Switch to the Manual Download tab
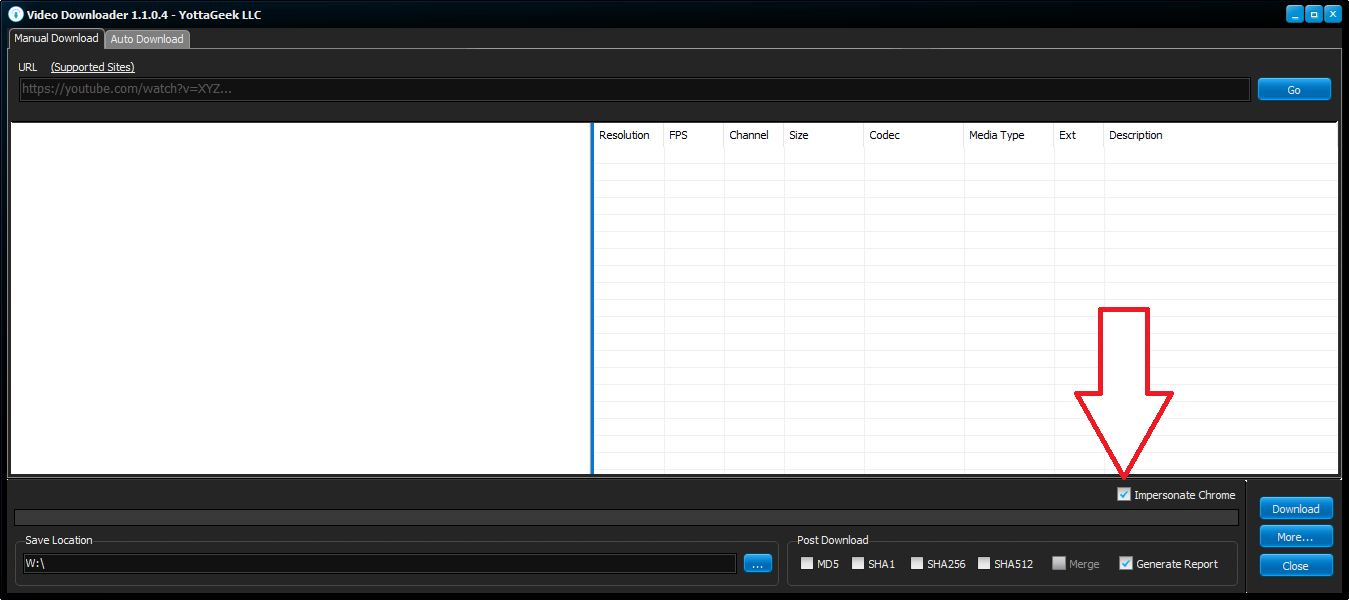Viewport: 1349px width, 600px height. coord(56,38)
